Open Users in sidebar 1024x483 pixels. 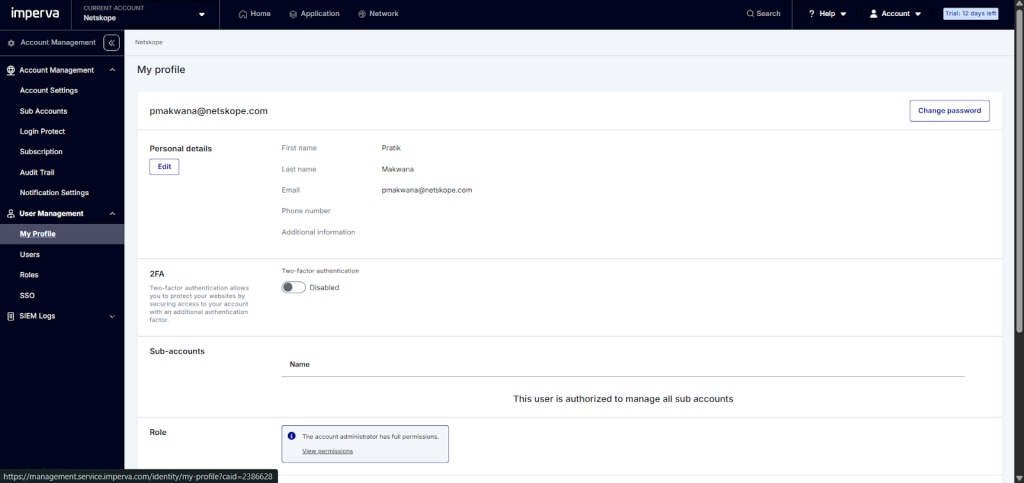click(x=29, y=255)
